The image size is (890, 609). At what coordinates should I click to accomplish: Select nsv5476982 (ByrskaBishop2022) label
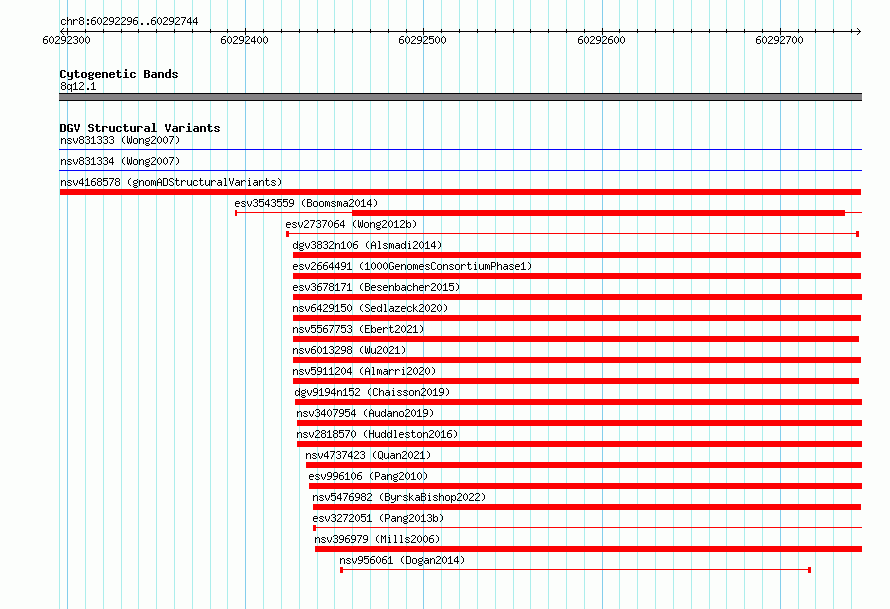pyautogui.click(x=399, y=497)
